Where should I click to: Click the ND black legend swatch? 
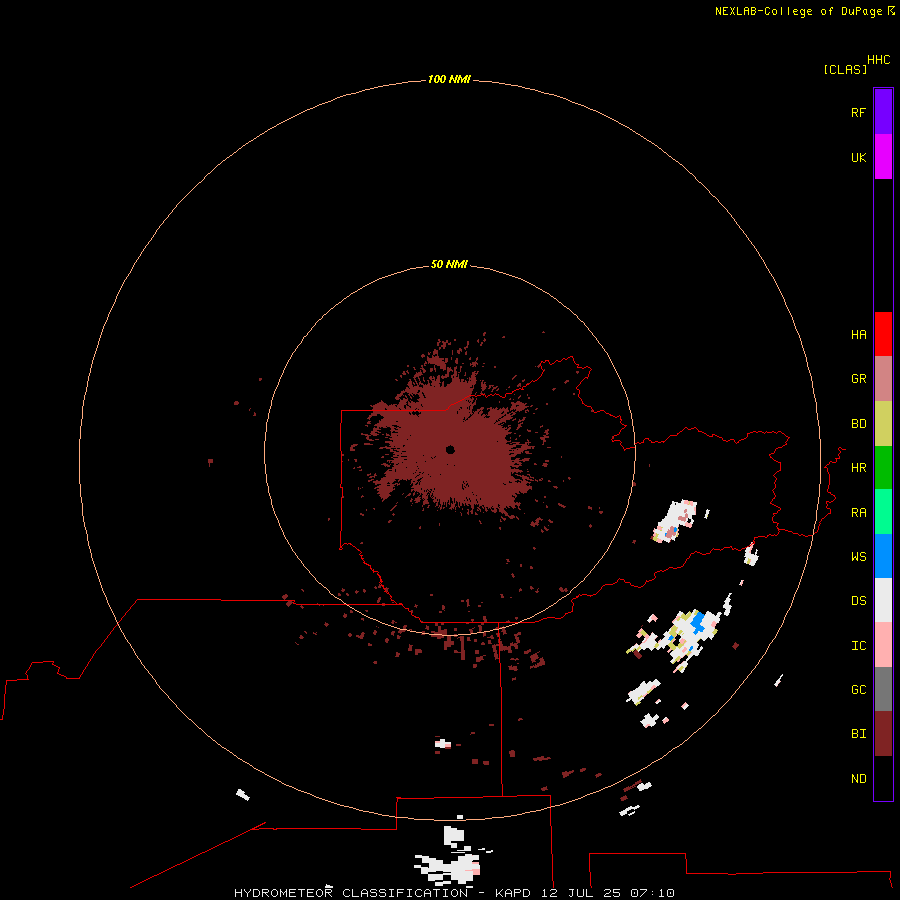(883, 778)
